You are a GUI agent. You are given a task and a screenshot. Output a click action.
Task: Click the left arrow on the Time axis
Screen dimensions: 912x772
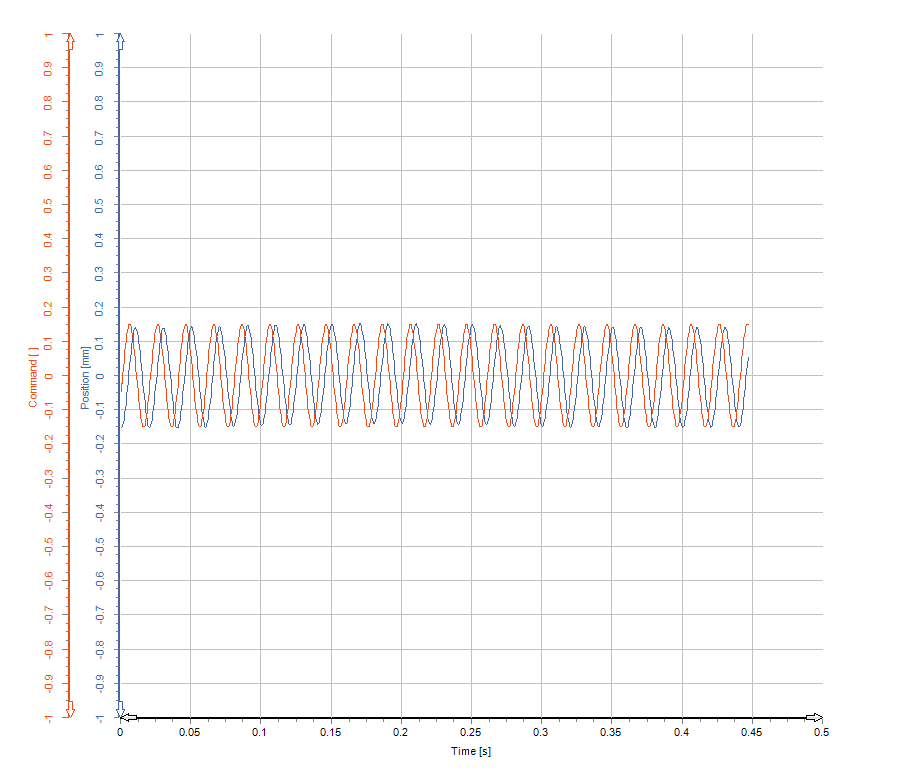pyautogui.click(x=129, y=717)
